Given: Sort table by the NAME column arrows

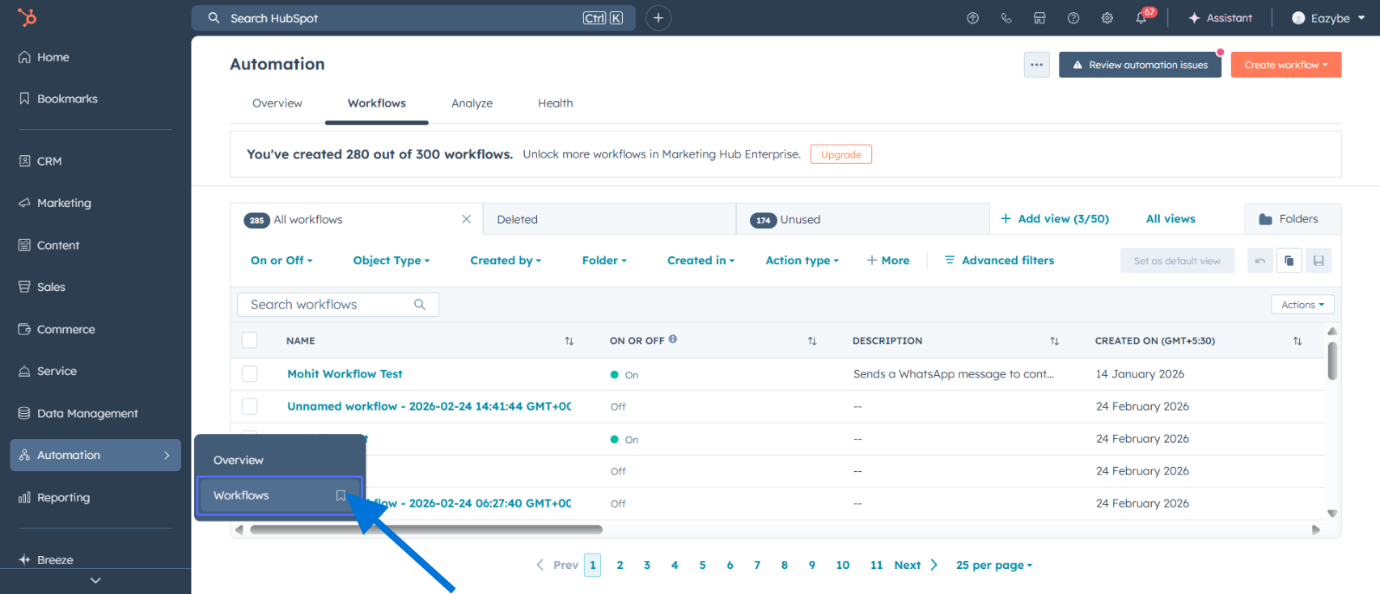Looking at the screenshot, I should pyautogui.click(x=569, y=341).
